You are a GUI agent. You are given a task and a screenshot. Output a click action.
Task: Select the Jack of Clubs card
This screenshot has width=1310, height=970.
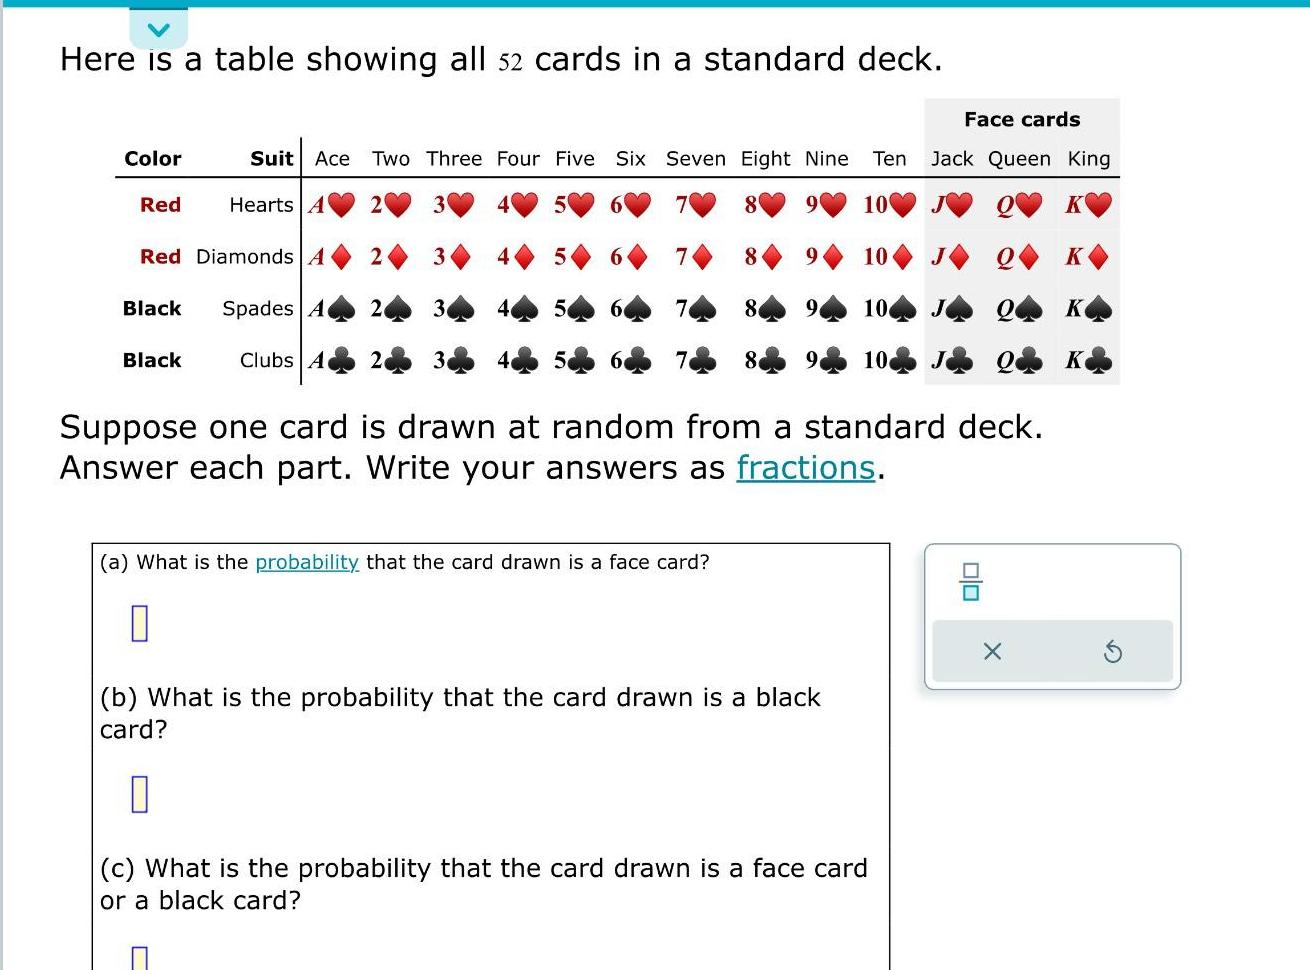tap(952, 360)
